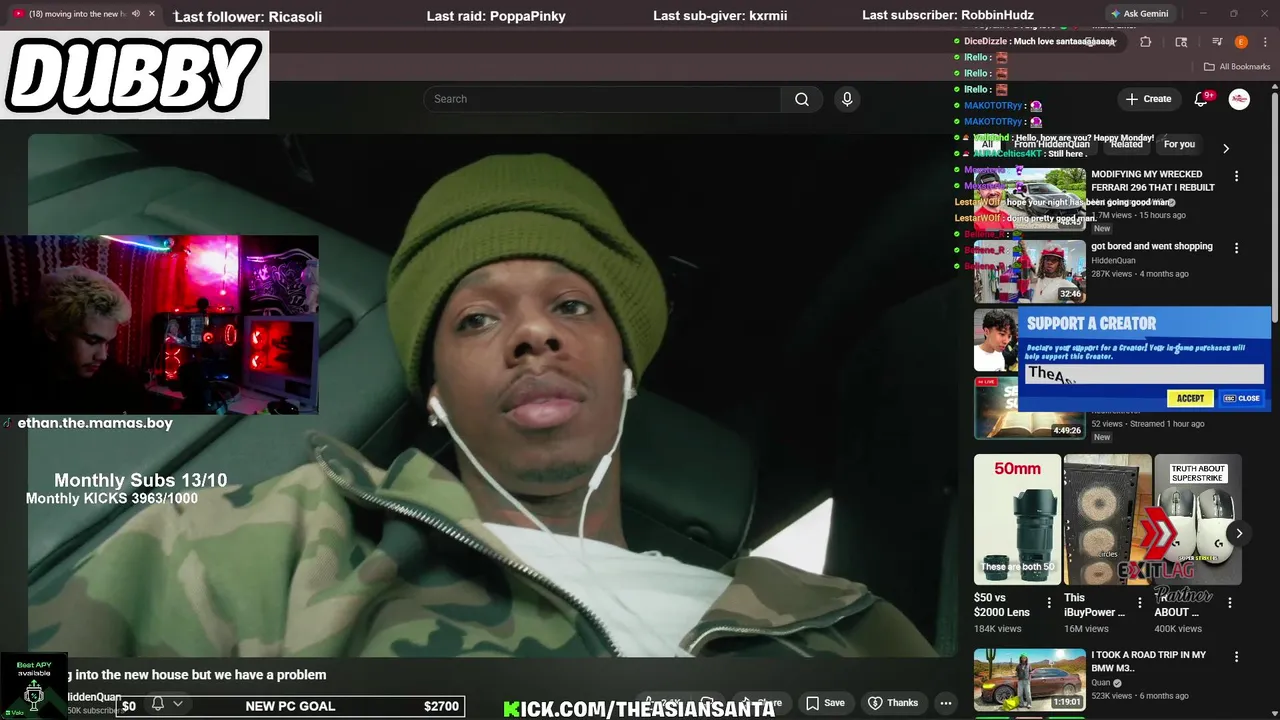Click Chrome search tabs icon

(x=1181, y=42)
